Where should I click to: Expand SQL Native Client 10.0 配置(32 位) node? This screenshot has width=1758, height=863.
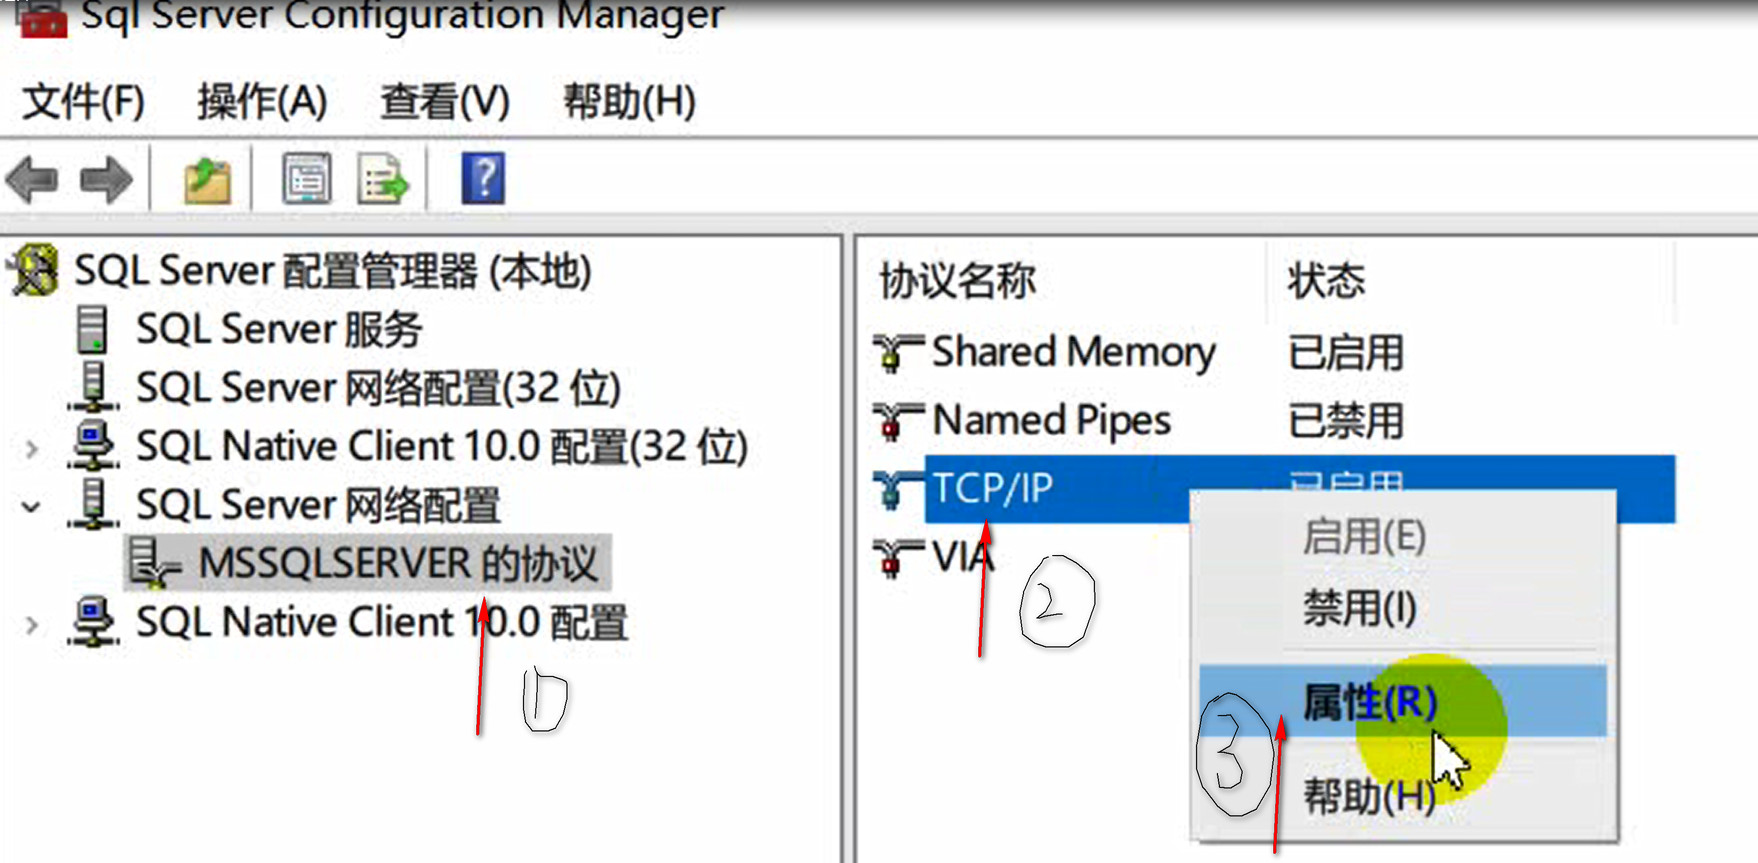[32, 448]
